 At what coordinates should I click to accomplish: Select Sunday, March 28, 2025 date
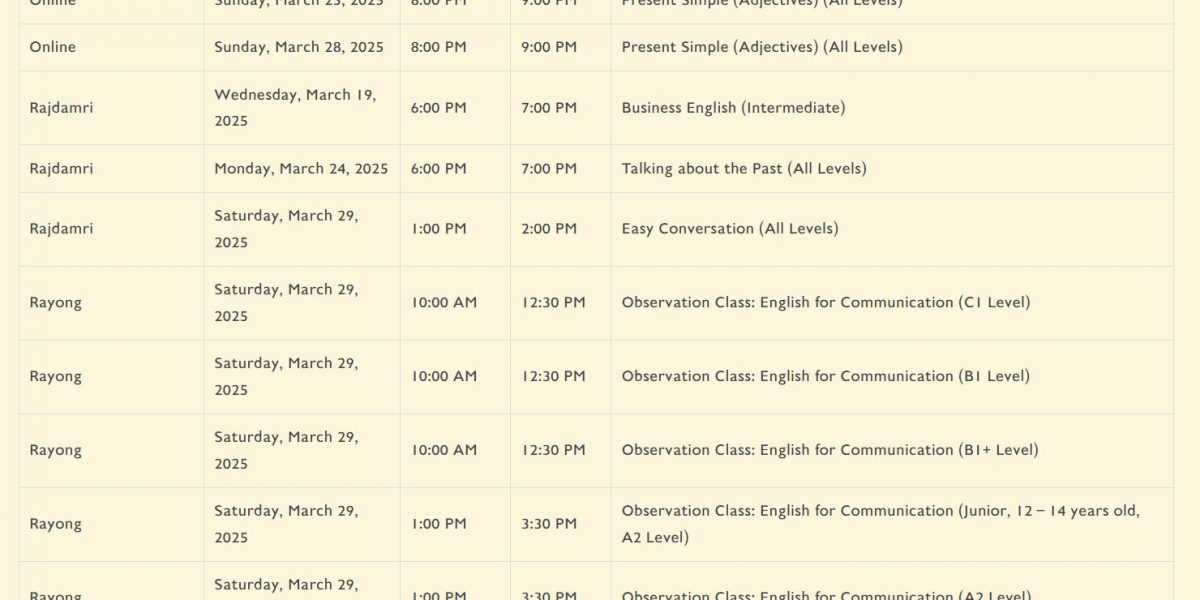click(299, 47)
